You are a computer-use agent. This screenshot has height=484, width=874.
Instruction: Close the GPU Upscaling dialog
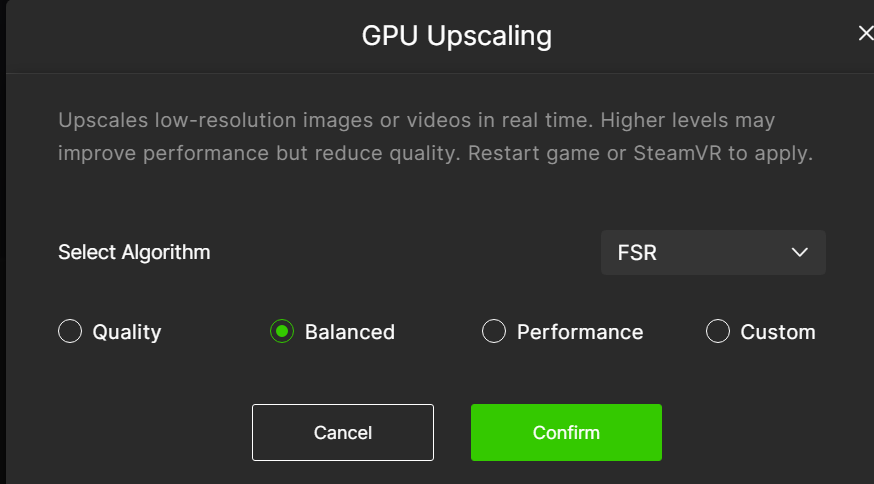pos(866,34)
